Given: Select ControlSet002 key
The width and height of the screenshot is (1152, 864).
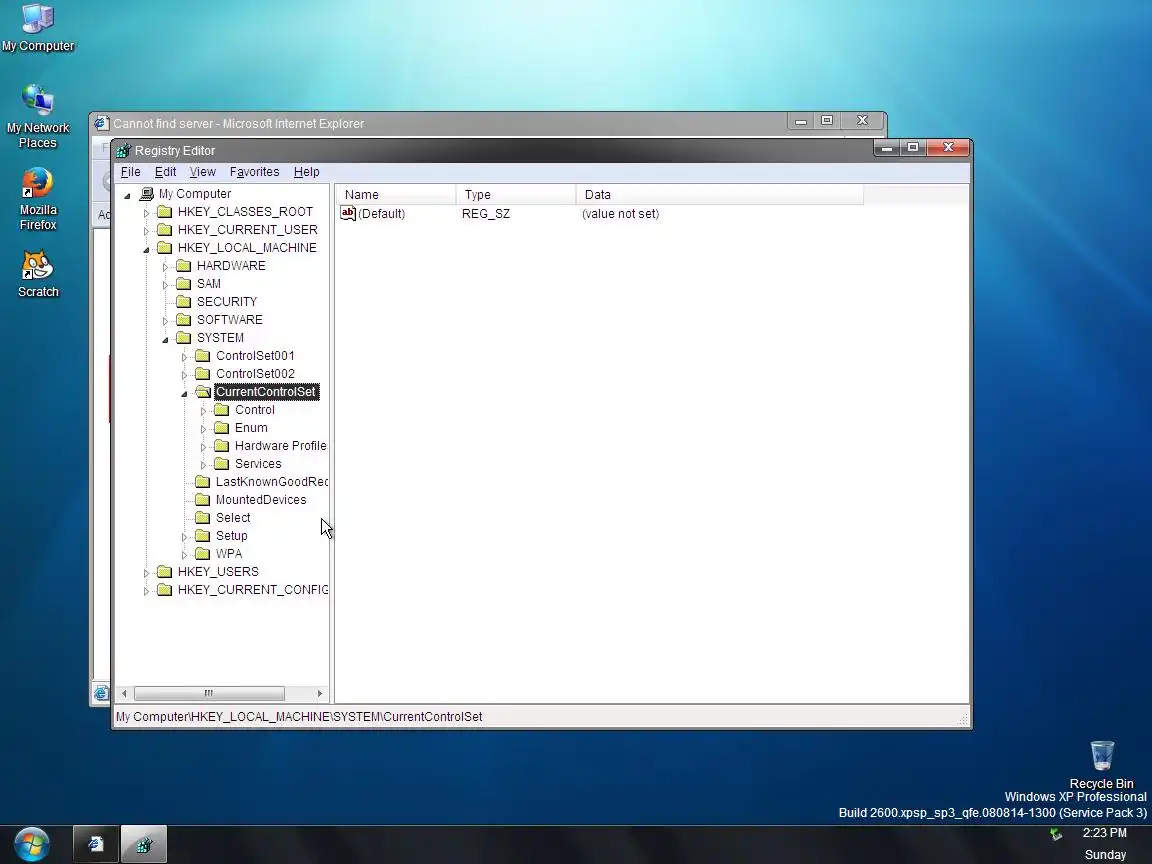Looking at the screenshot, I should pyautogui.click(x=255, y=374).
